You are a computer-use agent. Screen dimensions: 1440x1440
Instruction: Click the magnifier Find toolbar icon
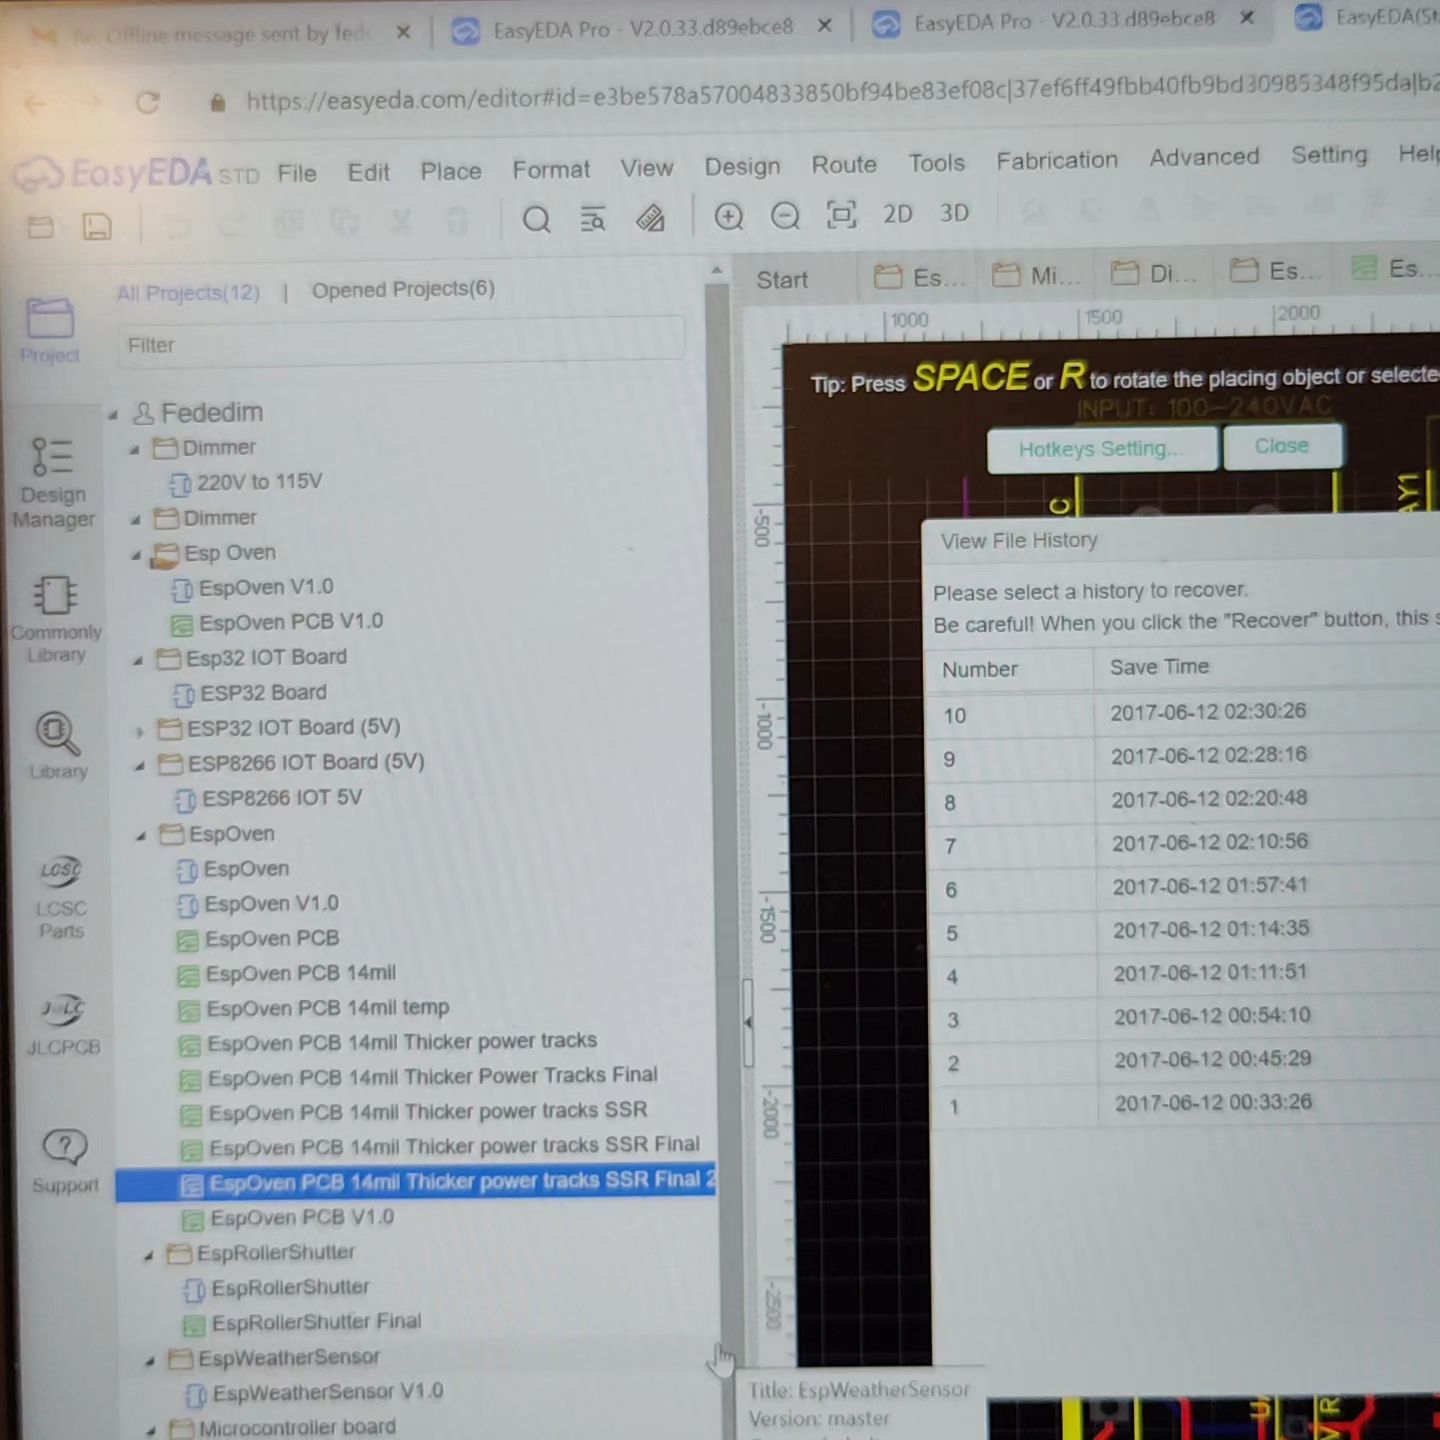[x=537, y=219]
